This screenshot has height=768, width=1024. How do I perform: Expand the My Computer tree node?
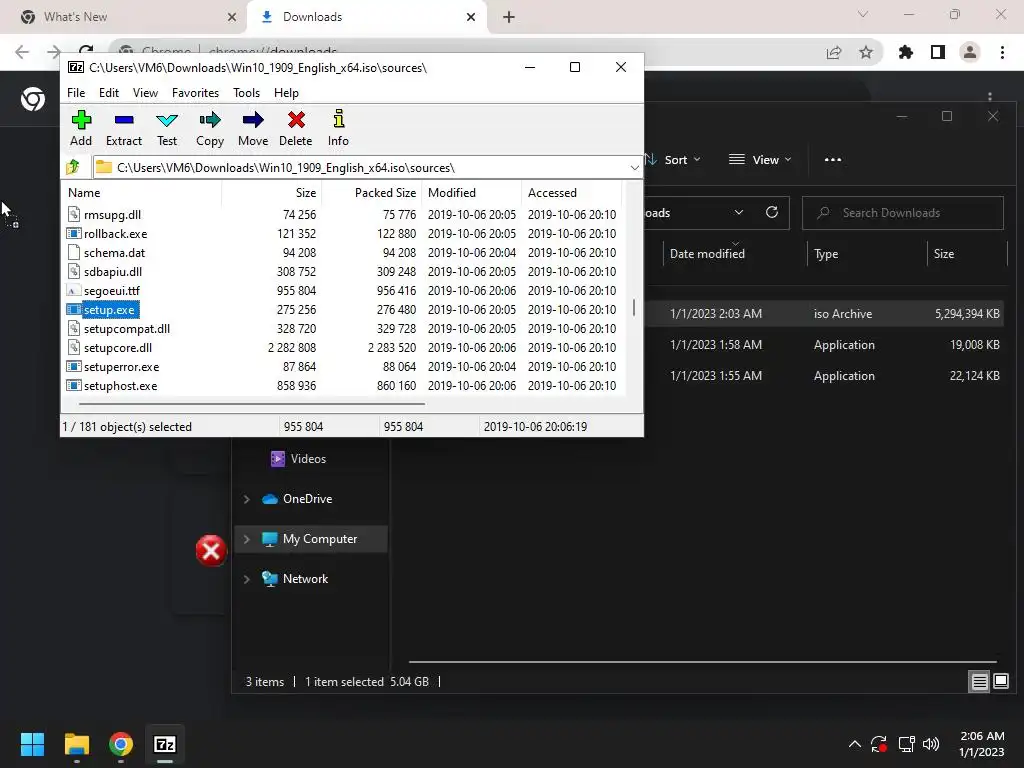pyautogui.click(x=246, y=539)
